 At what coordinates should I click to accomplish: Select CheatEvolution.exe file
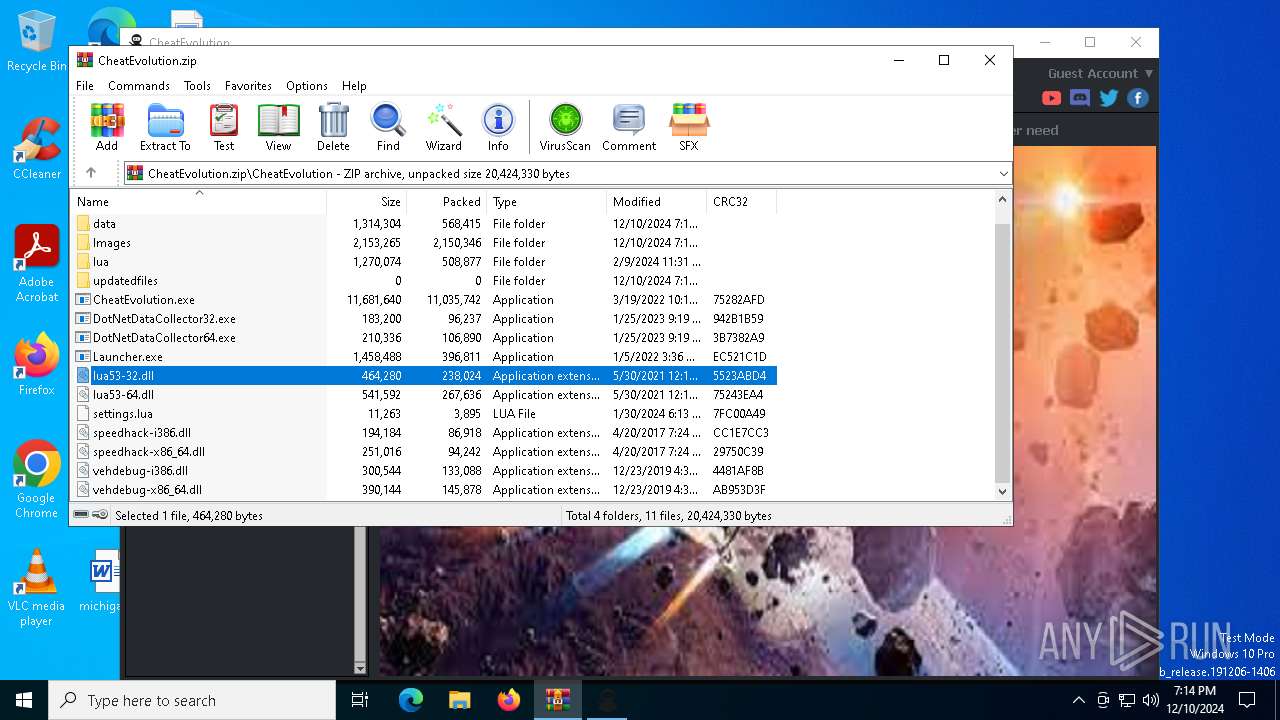click(x=424, y=300)
